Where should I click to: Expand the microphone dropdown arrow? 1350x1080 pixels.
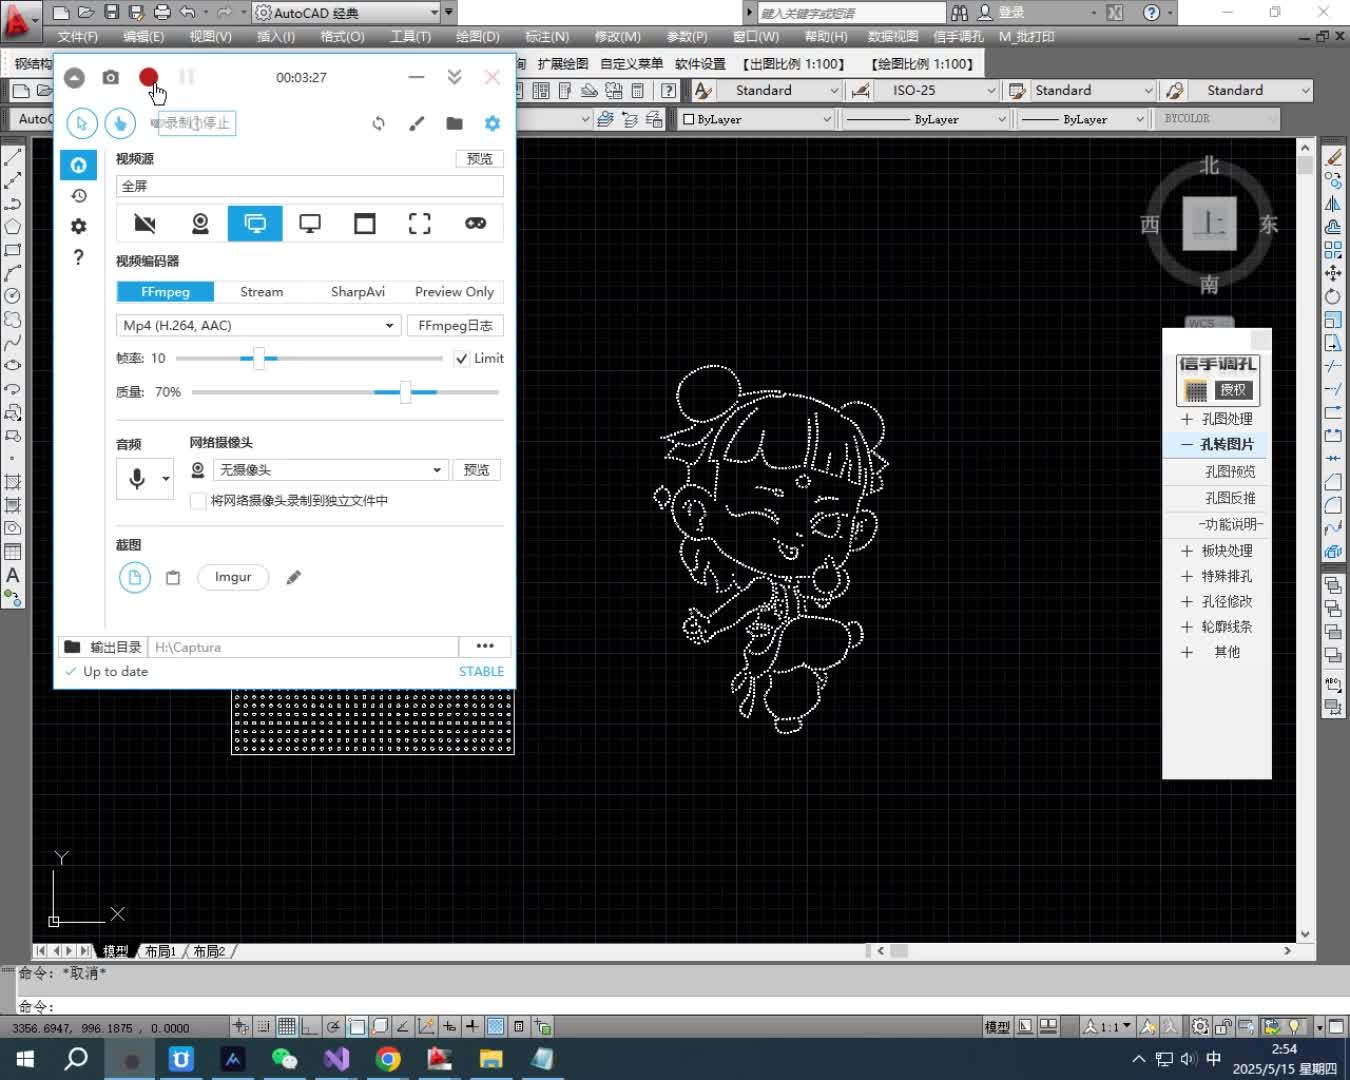[x=166, y=479]
